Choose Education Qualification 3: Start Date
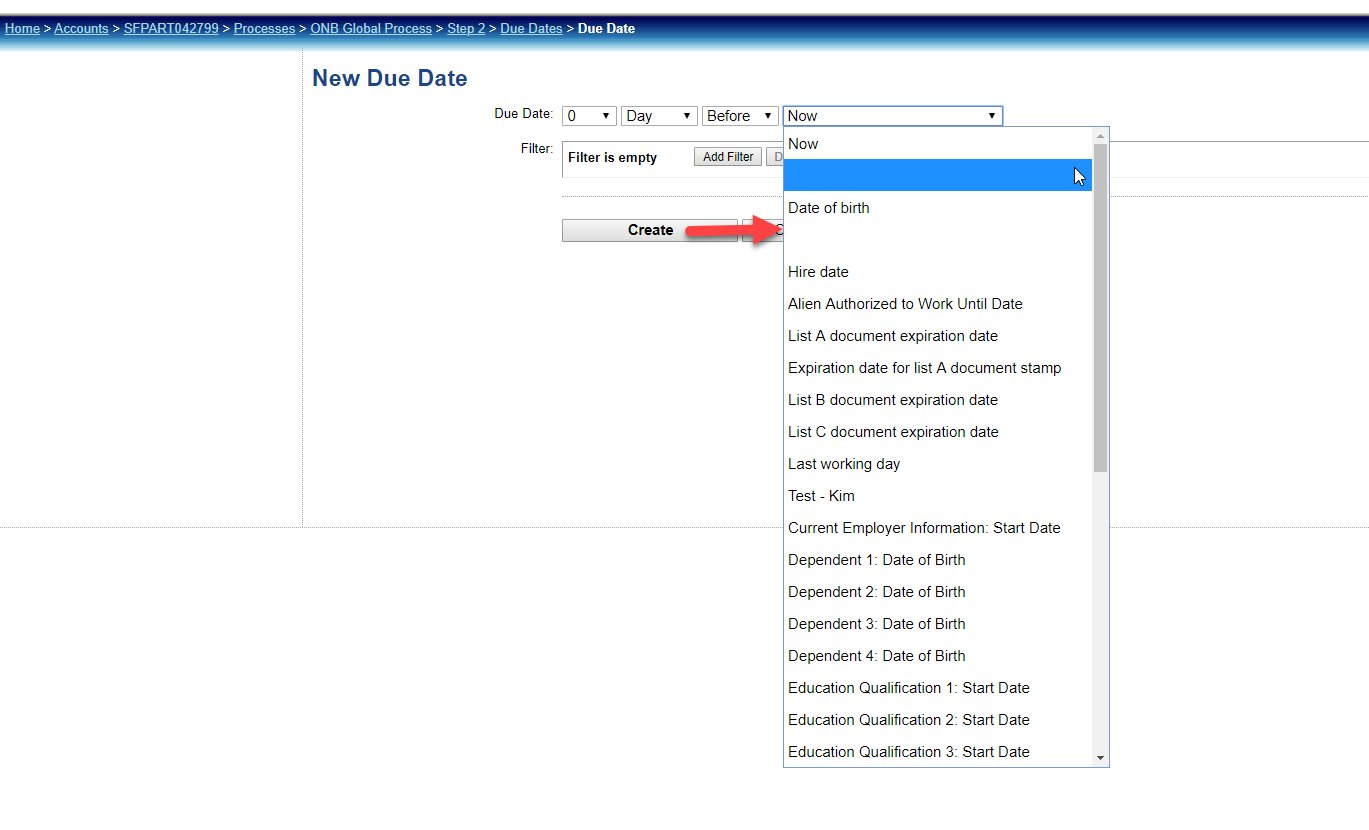Viewport: 1369px width, 830px height. [938, 752]
